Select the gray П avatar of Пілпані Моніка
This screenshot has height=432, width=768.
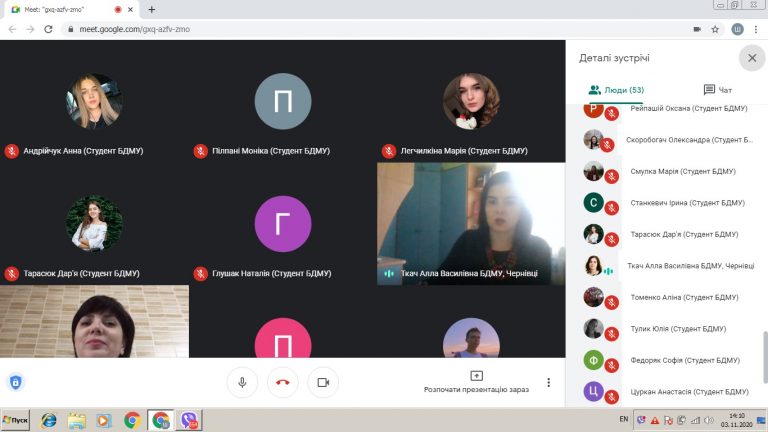click(283, 101)
